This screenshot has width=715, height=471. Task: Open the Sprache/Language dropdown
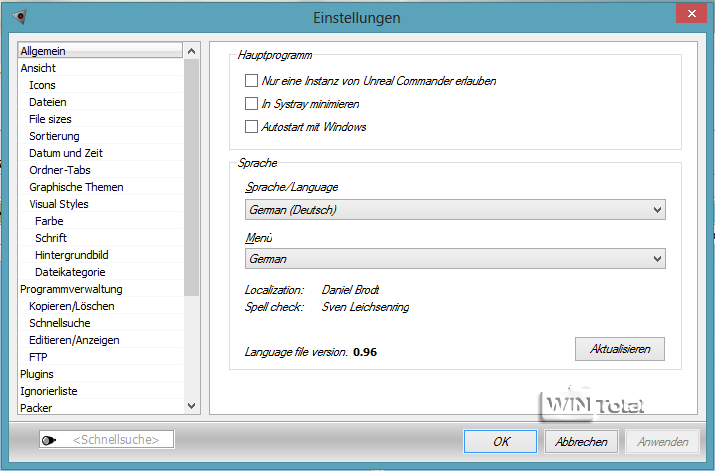(x=455, y=210)
